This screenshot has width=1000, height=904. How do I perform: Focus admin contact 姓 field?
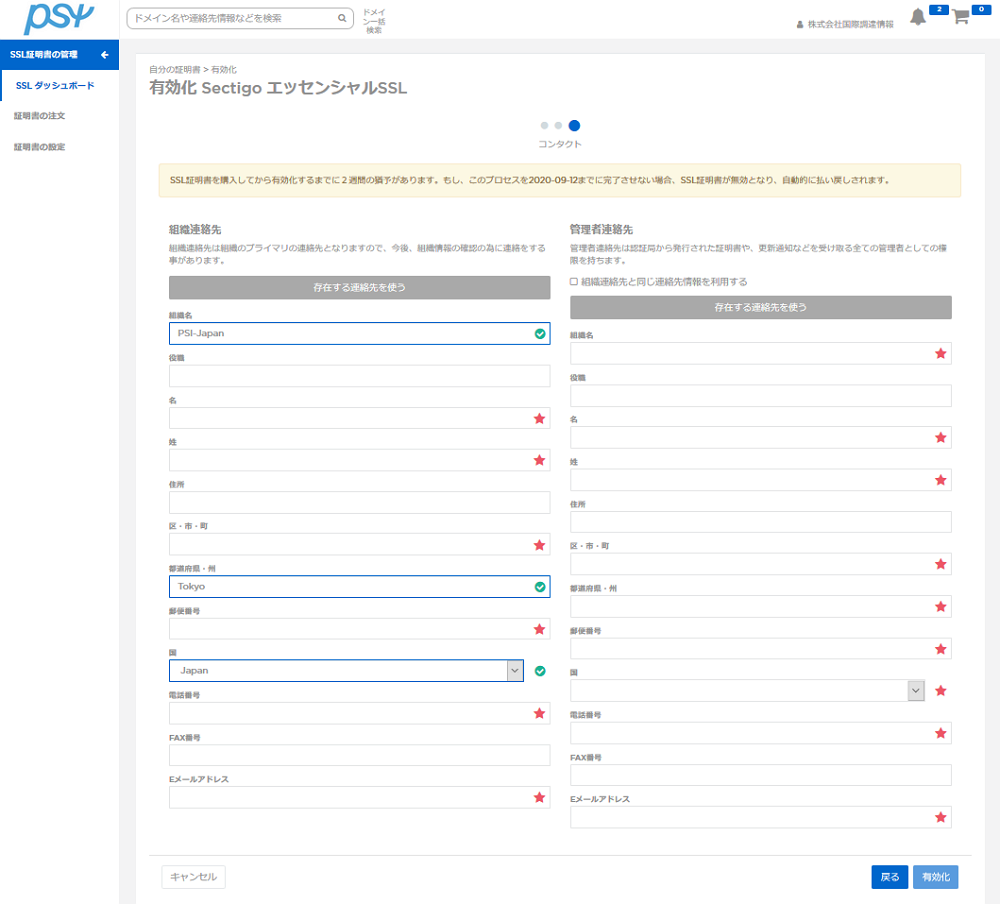pos(760,480)
